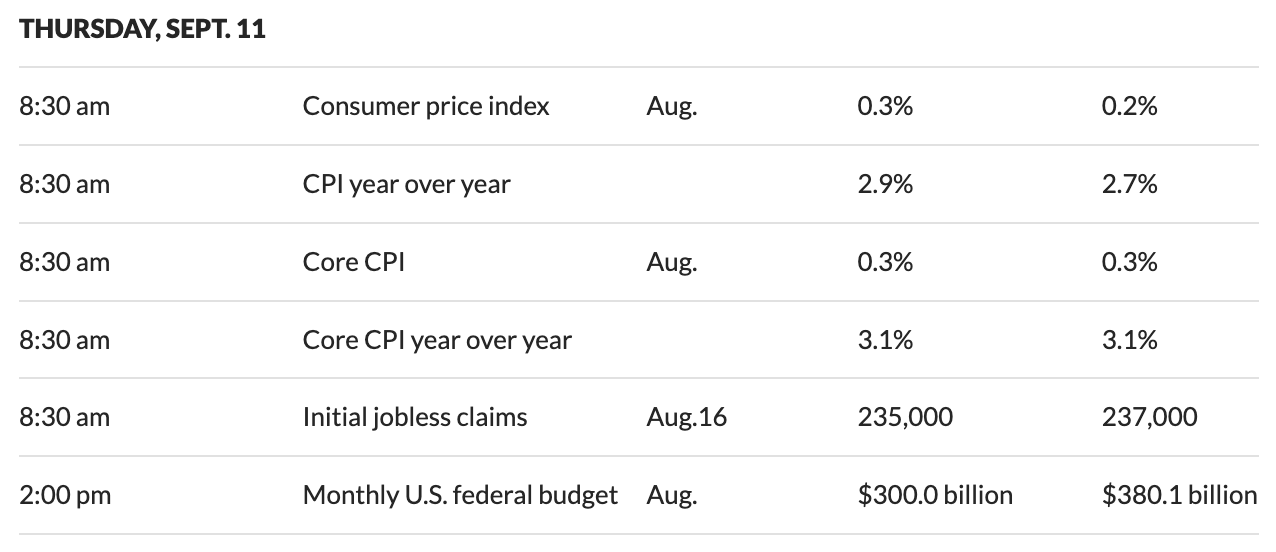Click the Initial jobless claims report
The height and width of the screenshot is (552, 1276).
coord(414,416)
